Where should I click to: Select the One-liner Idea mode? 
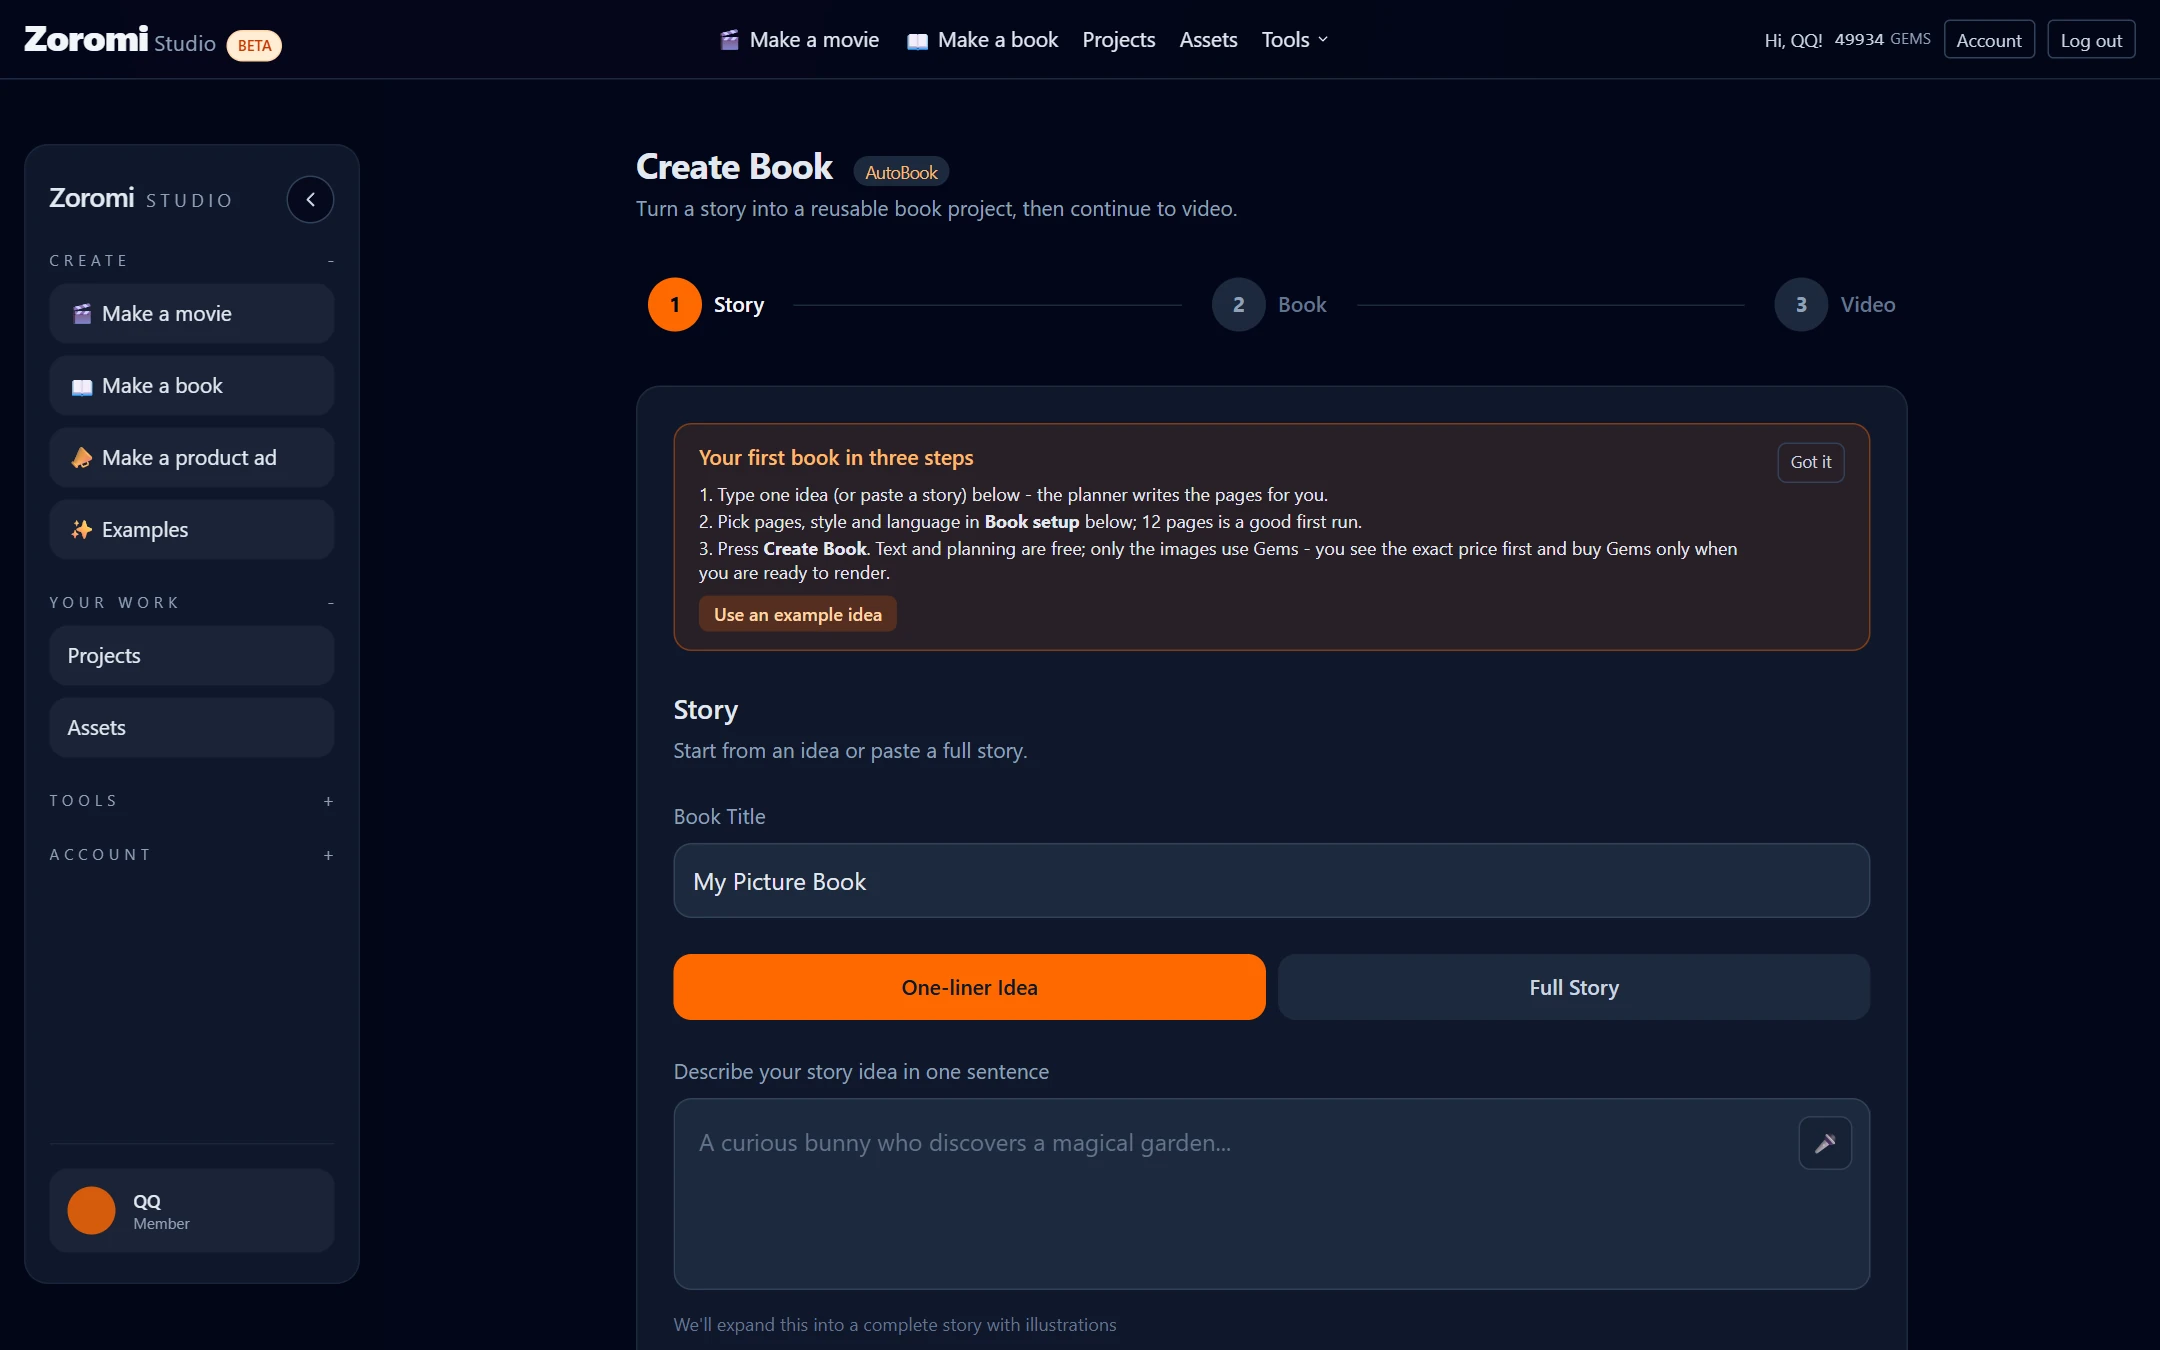(x=969, y=987)
